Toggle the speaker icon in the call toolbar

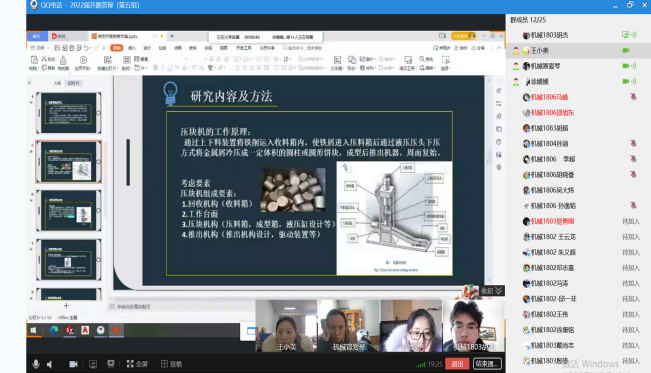coord(50,364)
